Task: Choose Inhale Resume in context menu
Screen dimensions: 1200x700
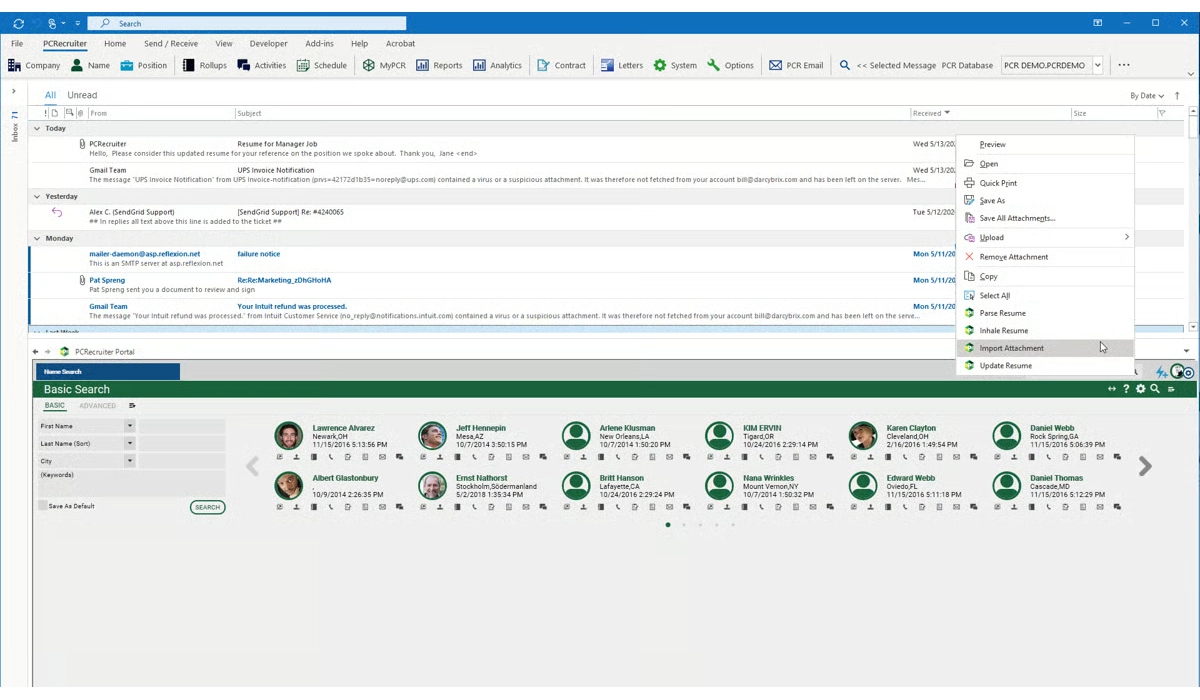Action: [x=1045, y=330]
